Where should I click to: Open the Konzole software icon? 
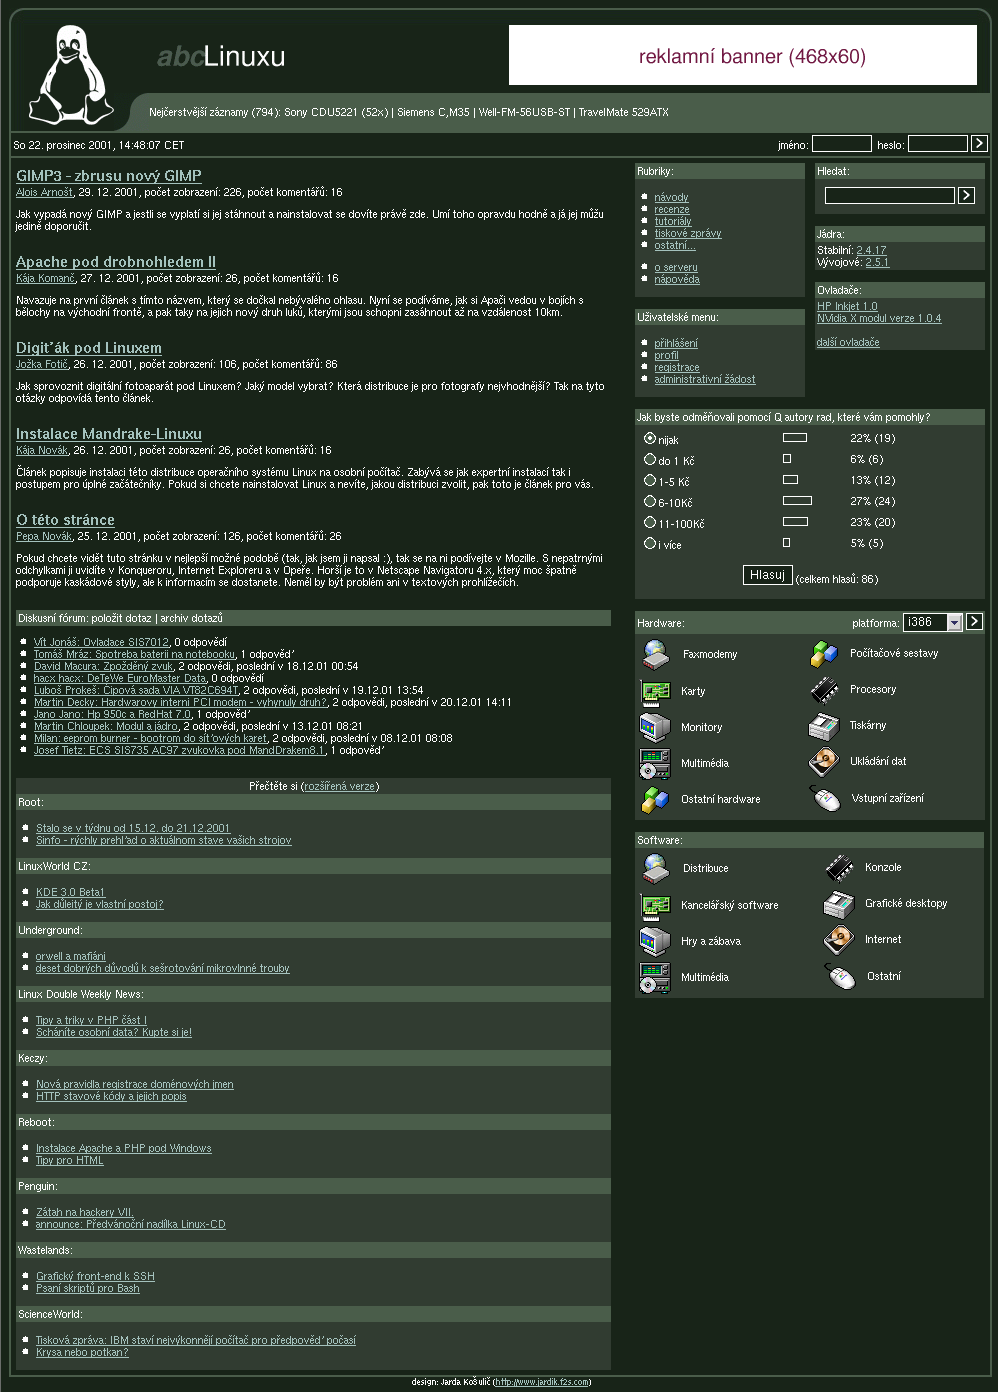tap(839, 868)
